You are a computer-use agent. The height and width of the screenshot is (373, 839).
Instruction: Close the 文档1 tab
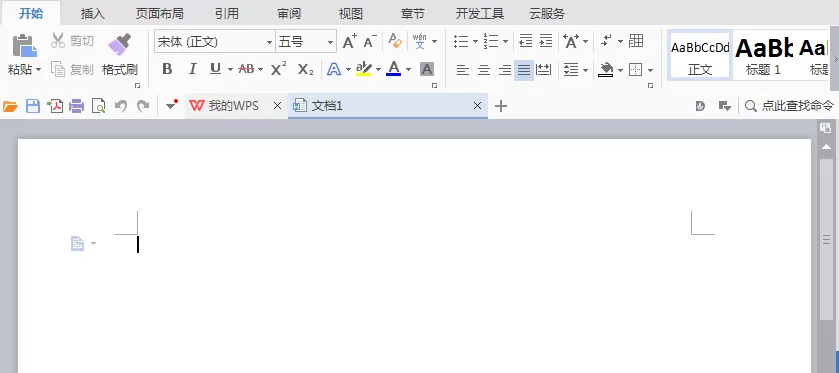point(477,106)
